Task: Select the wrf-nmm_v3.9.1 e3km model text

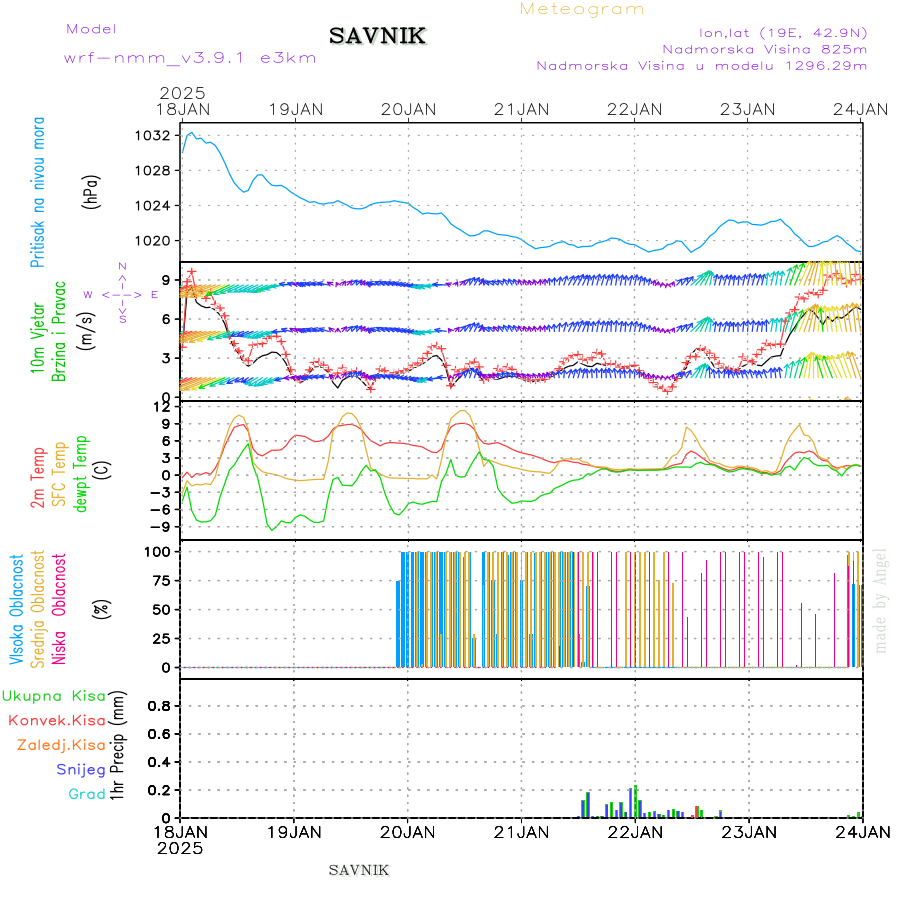Action: 190,58
